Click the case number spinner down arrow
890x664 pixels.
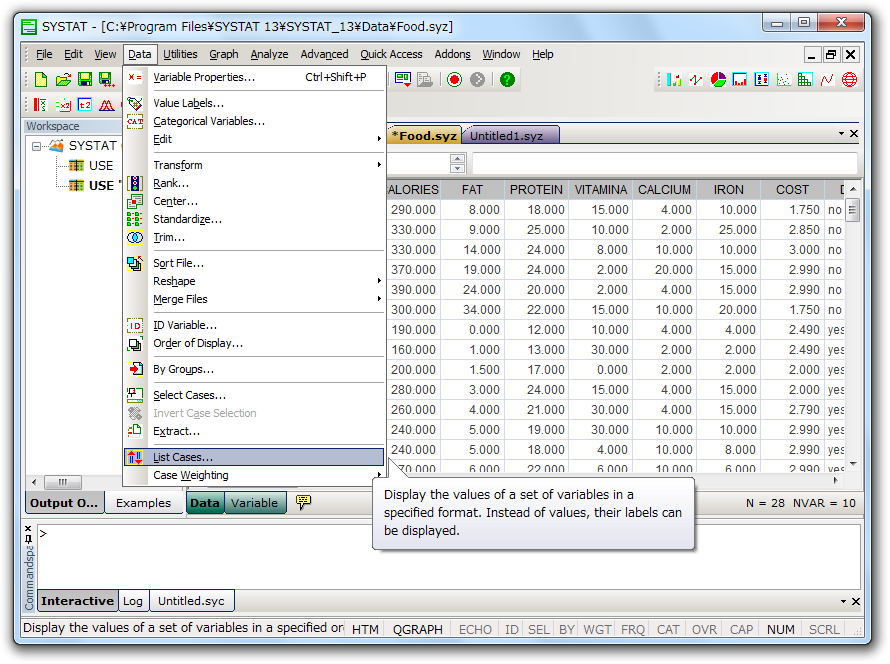pos(457,168)
